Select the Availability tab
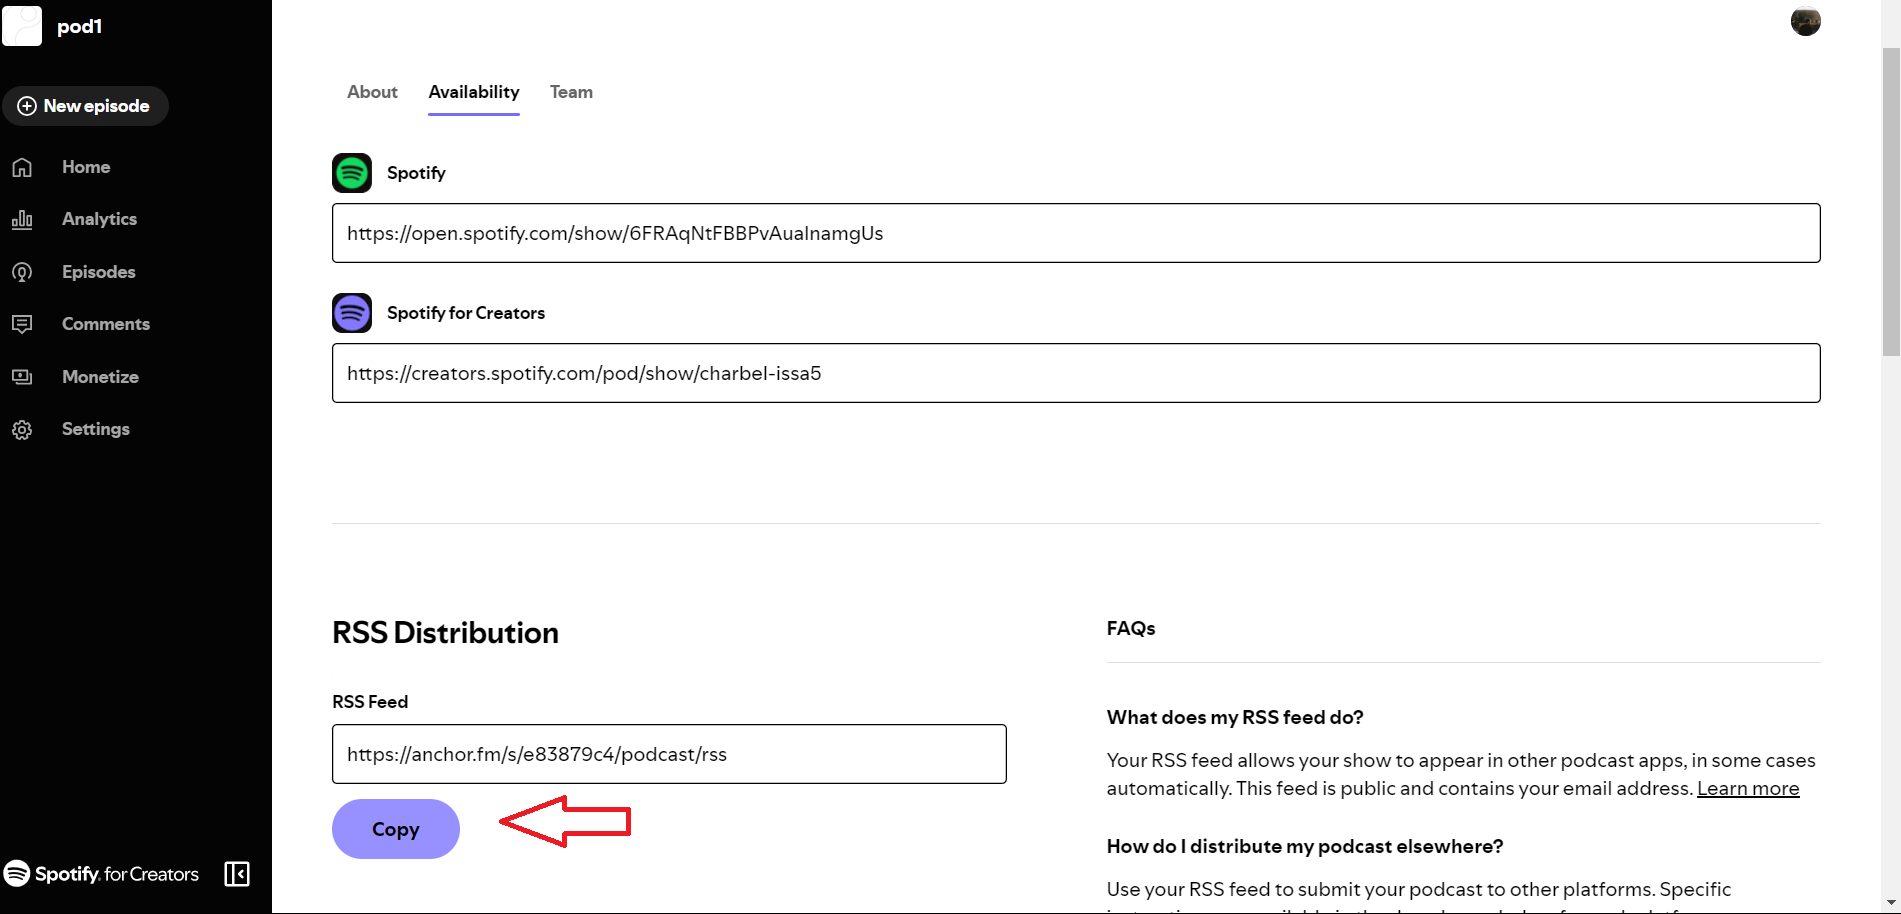The width and height of the screenshot is (1901, 914). 474,92
